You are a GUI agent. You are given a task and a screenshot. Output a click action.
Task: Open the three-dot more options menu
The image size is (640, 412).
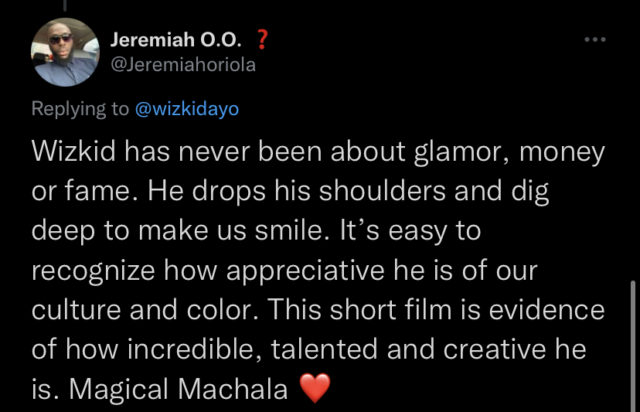coord(595,40)
